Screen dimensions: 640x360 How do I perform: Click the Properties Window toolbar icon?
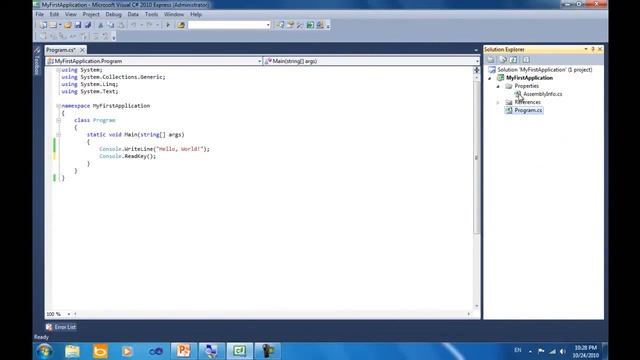click(x=290, y=25)
